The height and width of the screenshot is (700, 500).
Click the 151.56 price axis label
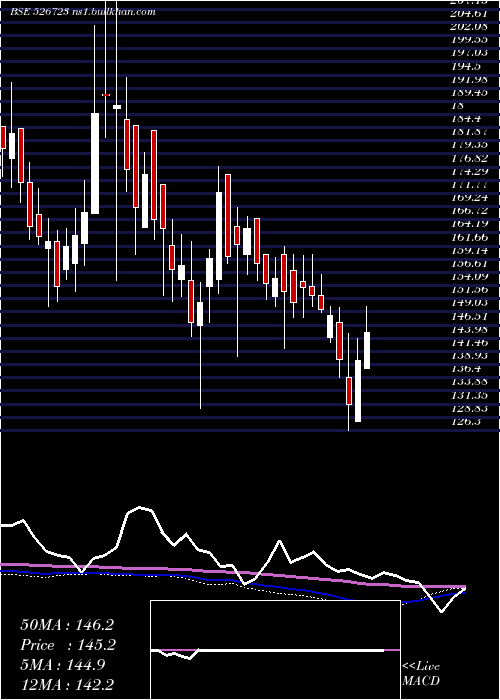click(x=468, y=289)
